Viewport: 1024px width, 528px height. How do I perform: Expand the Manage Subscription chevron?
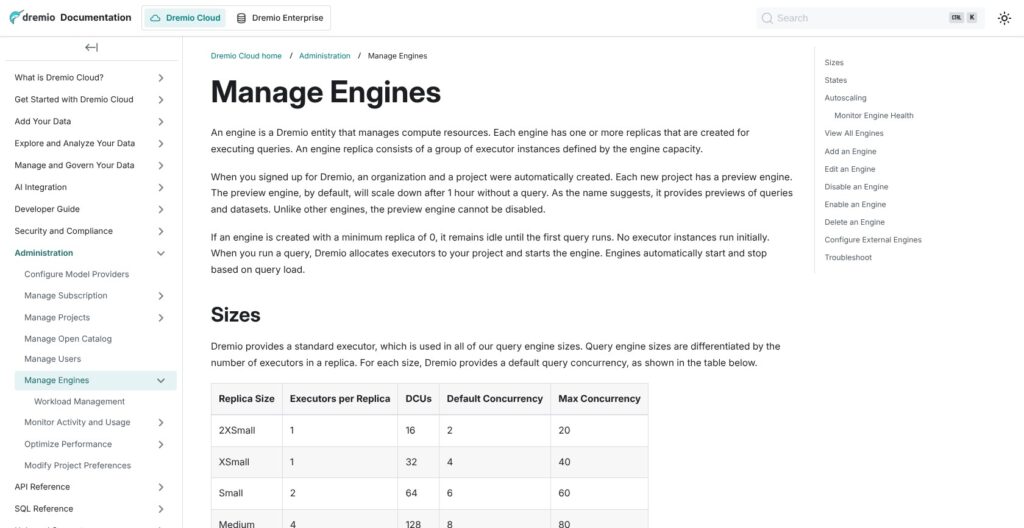[x=161, y=296]
